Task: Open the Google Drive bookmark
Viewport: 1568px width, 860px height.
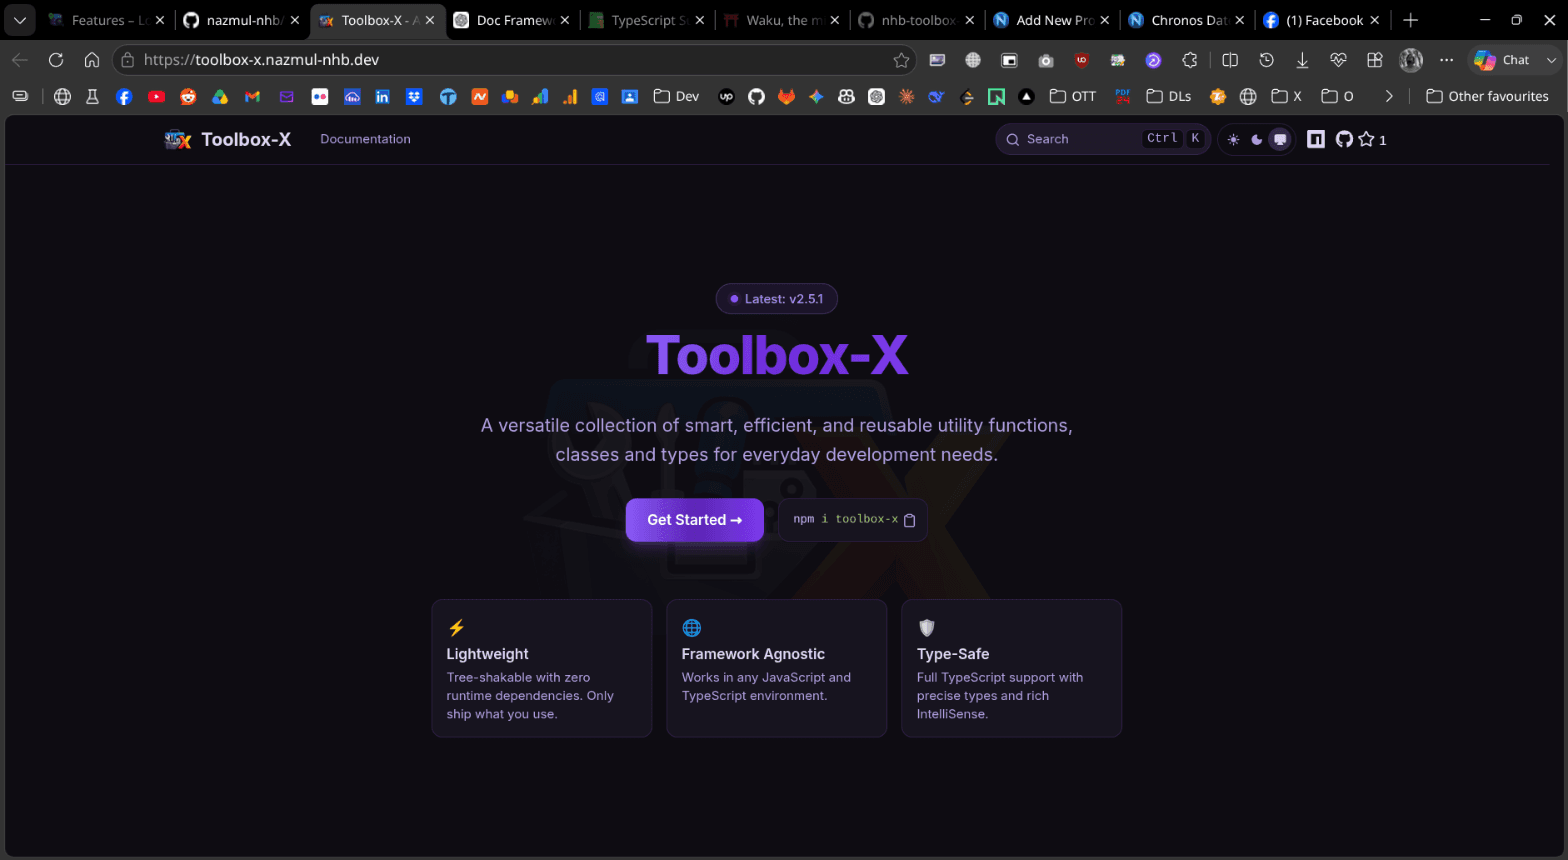Action: [x=220, y=97]
